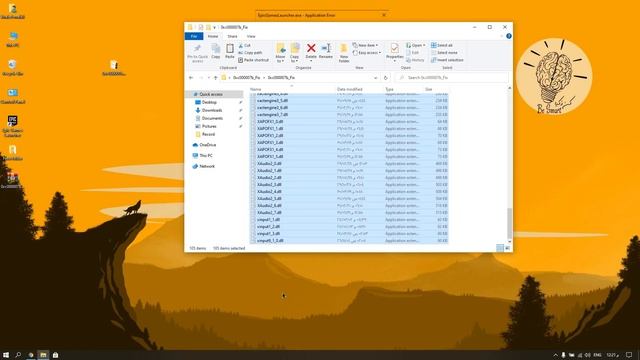Open Epic Games Launcher desktop shortcut
Screen dimensions: 640x360
click(12, 126)
